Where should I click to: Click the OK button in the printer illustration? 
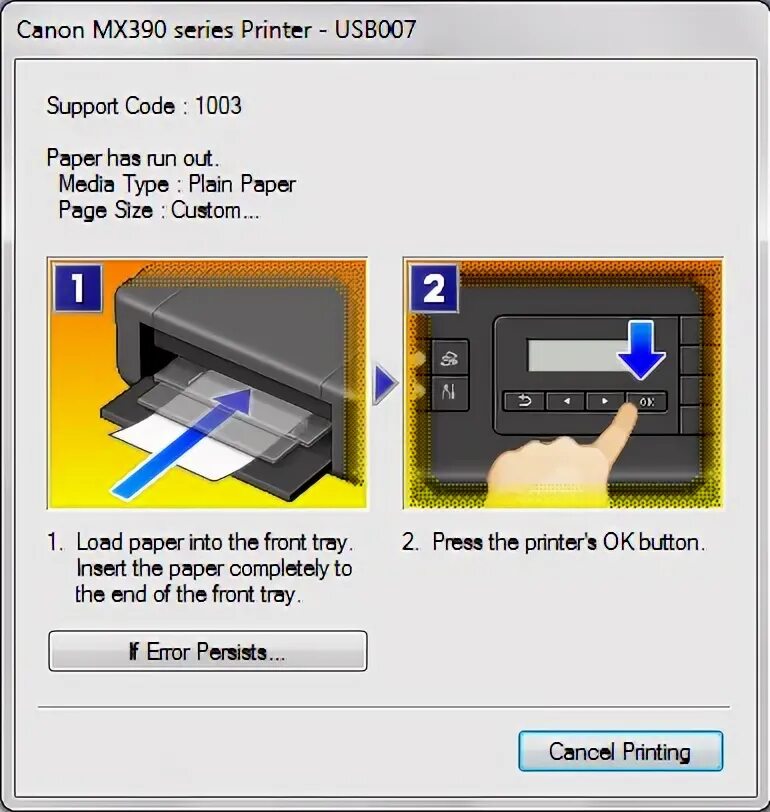coord(646,401)
